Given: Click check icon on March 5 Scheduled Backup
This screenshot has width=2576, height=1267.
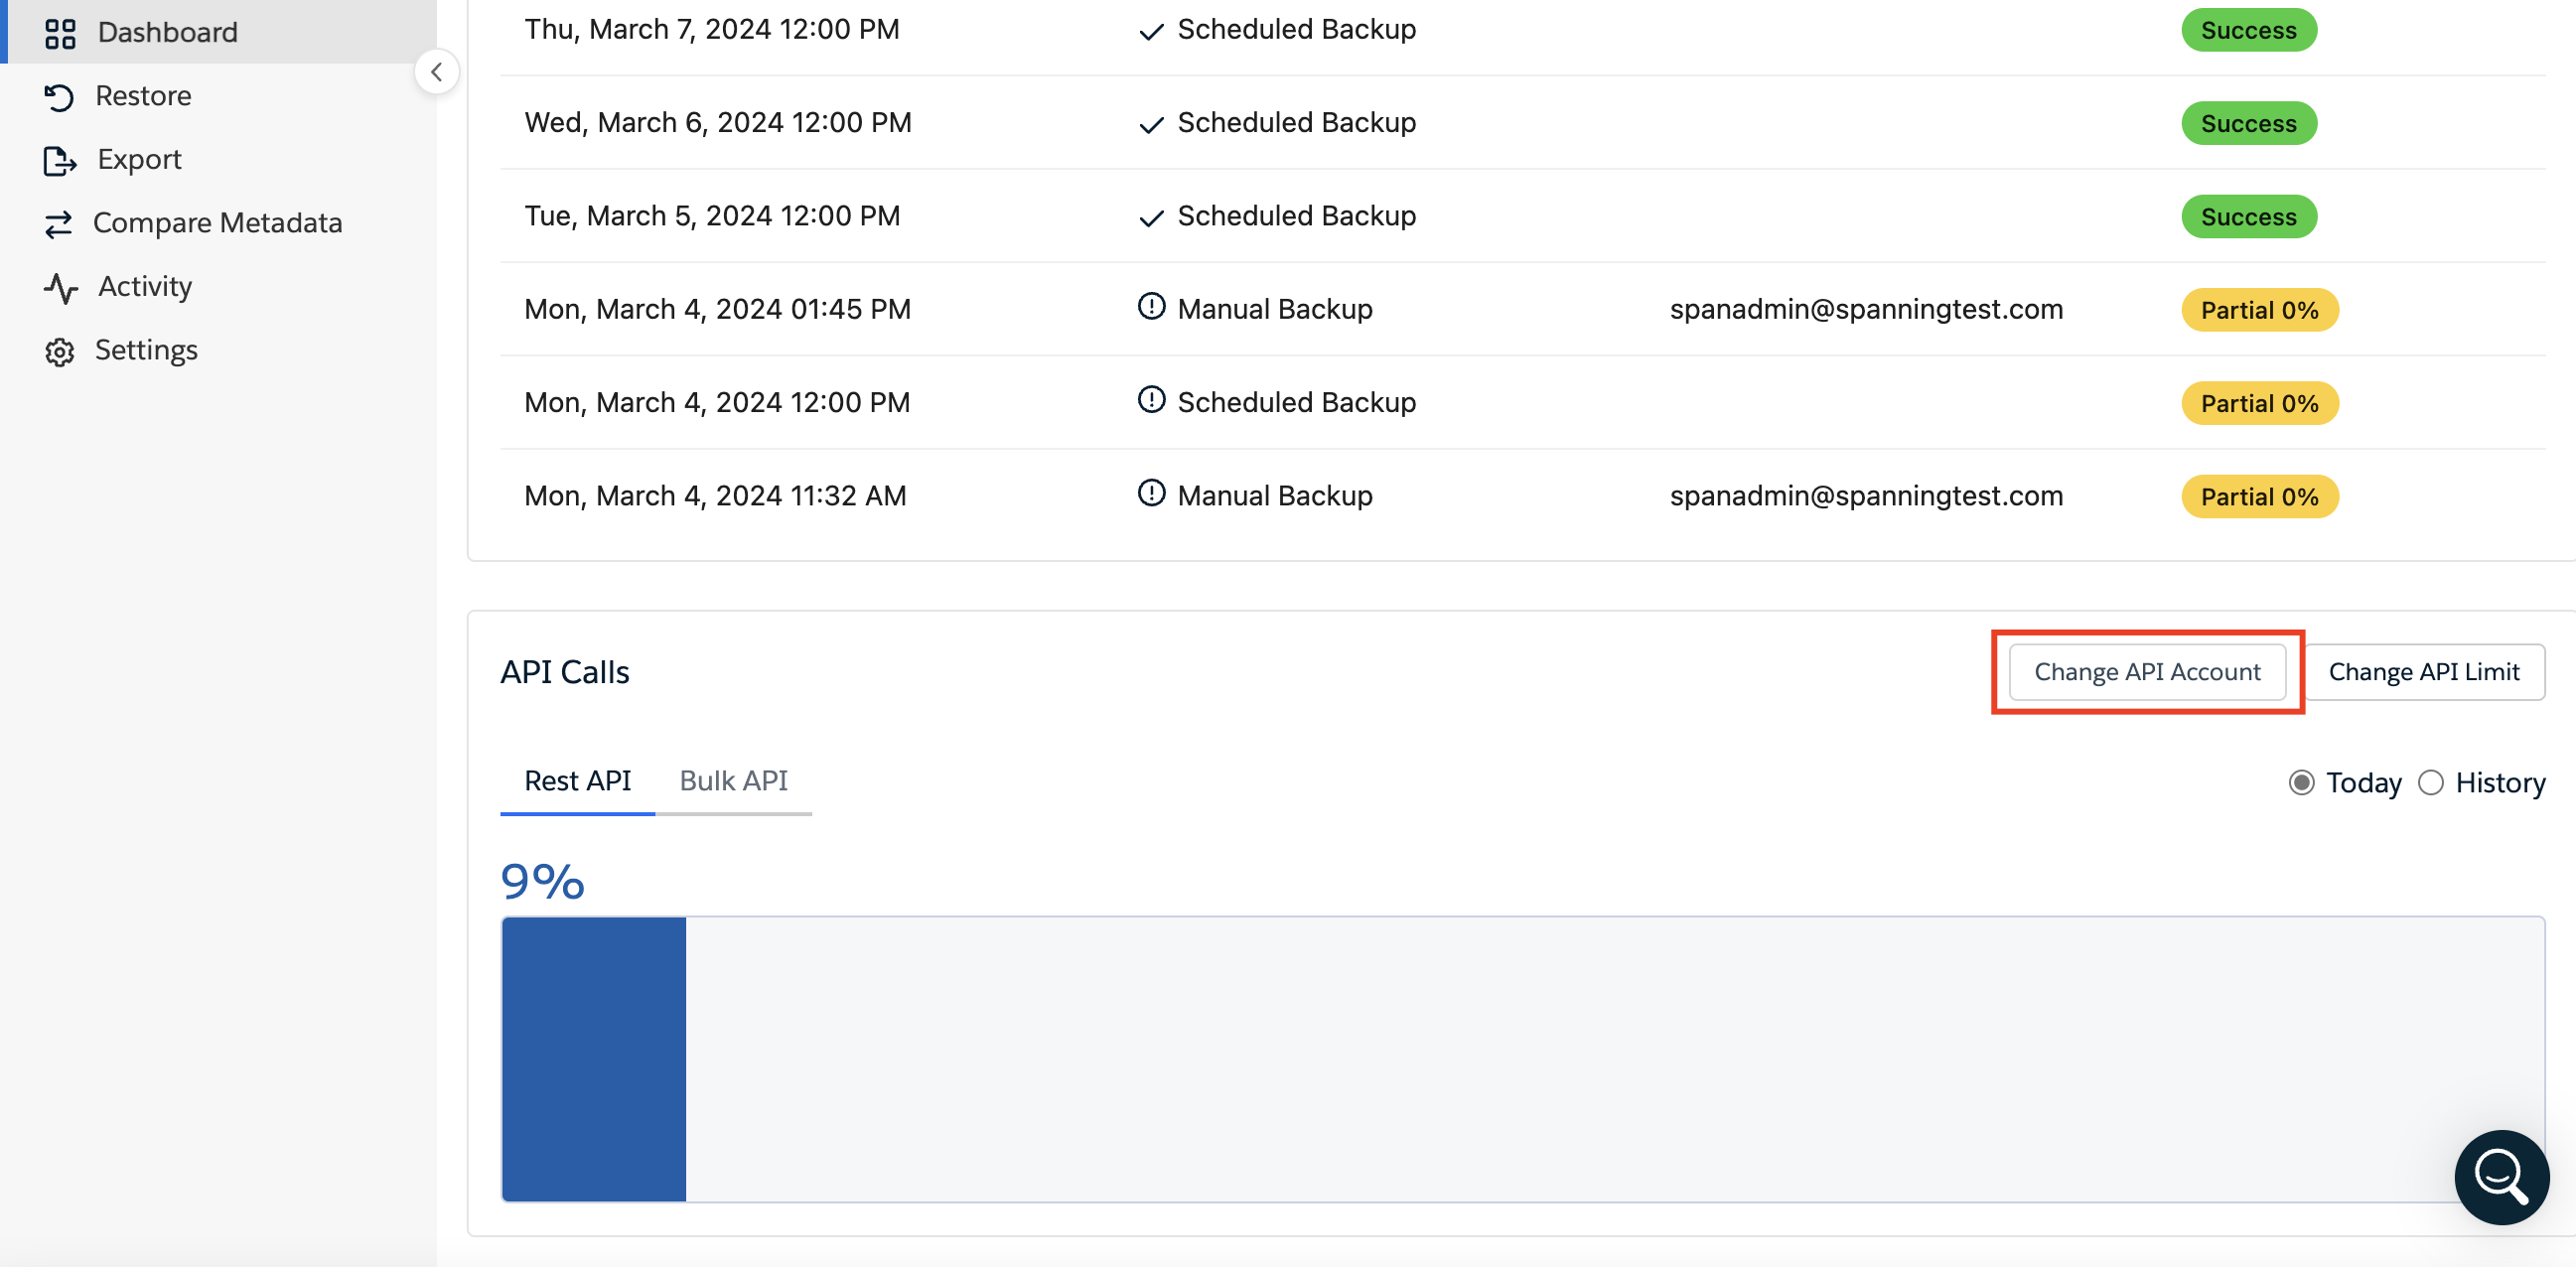Looking at the screenshot, I should (x=1151, y=218).
